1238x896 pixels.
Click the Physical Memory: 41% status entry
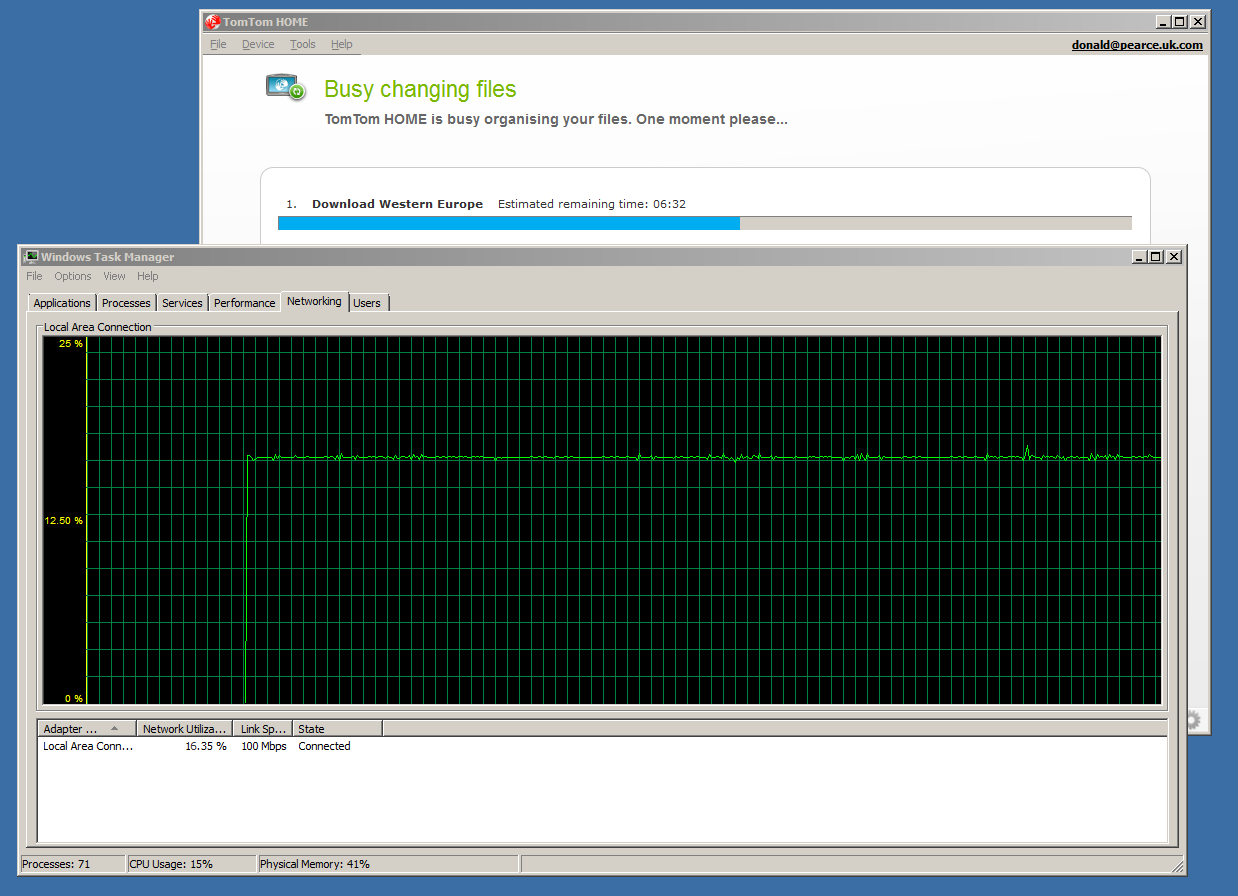pyautogui.click(x=387, y=864)
